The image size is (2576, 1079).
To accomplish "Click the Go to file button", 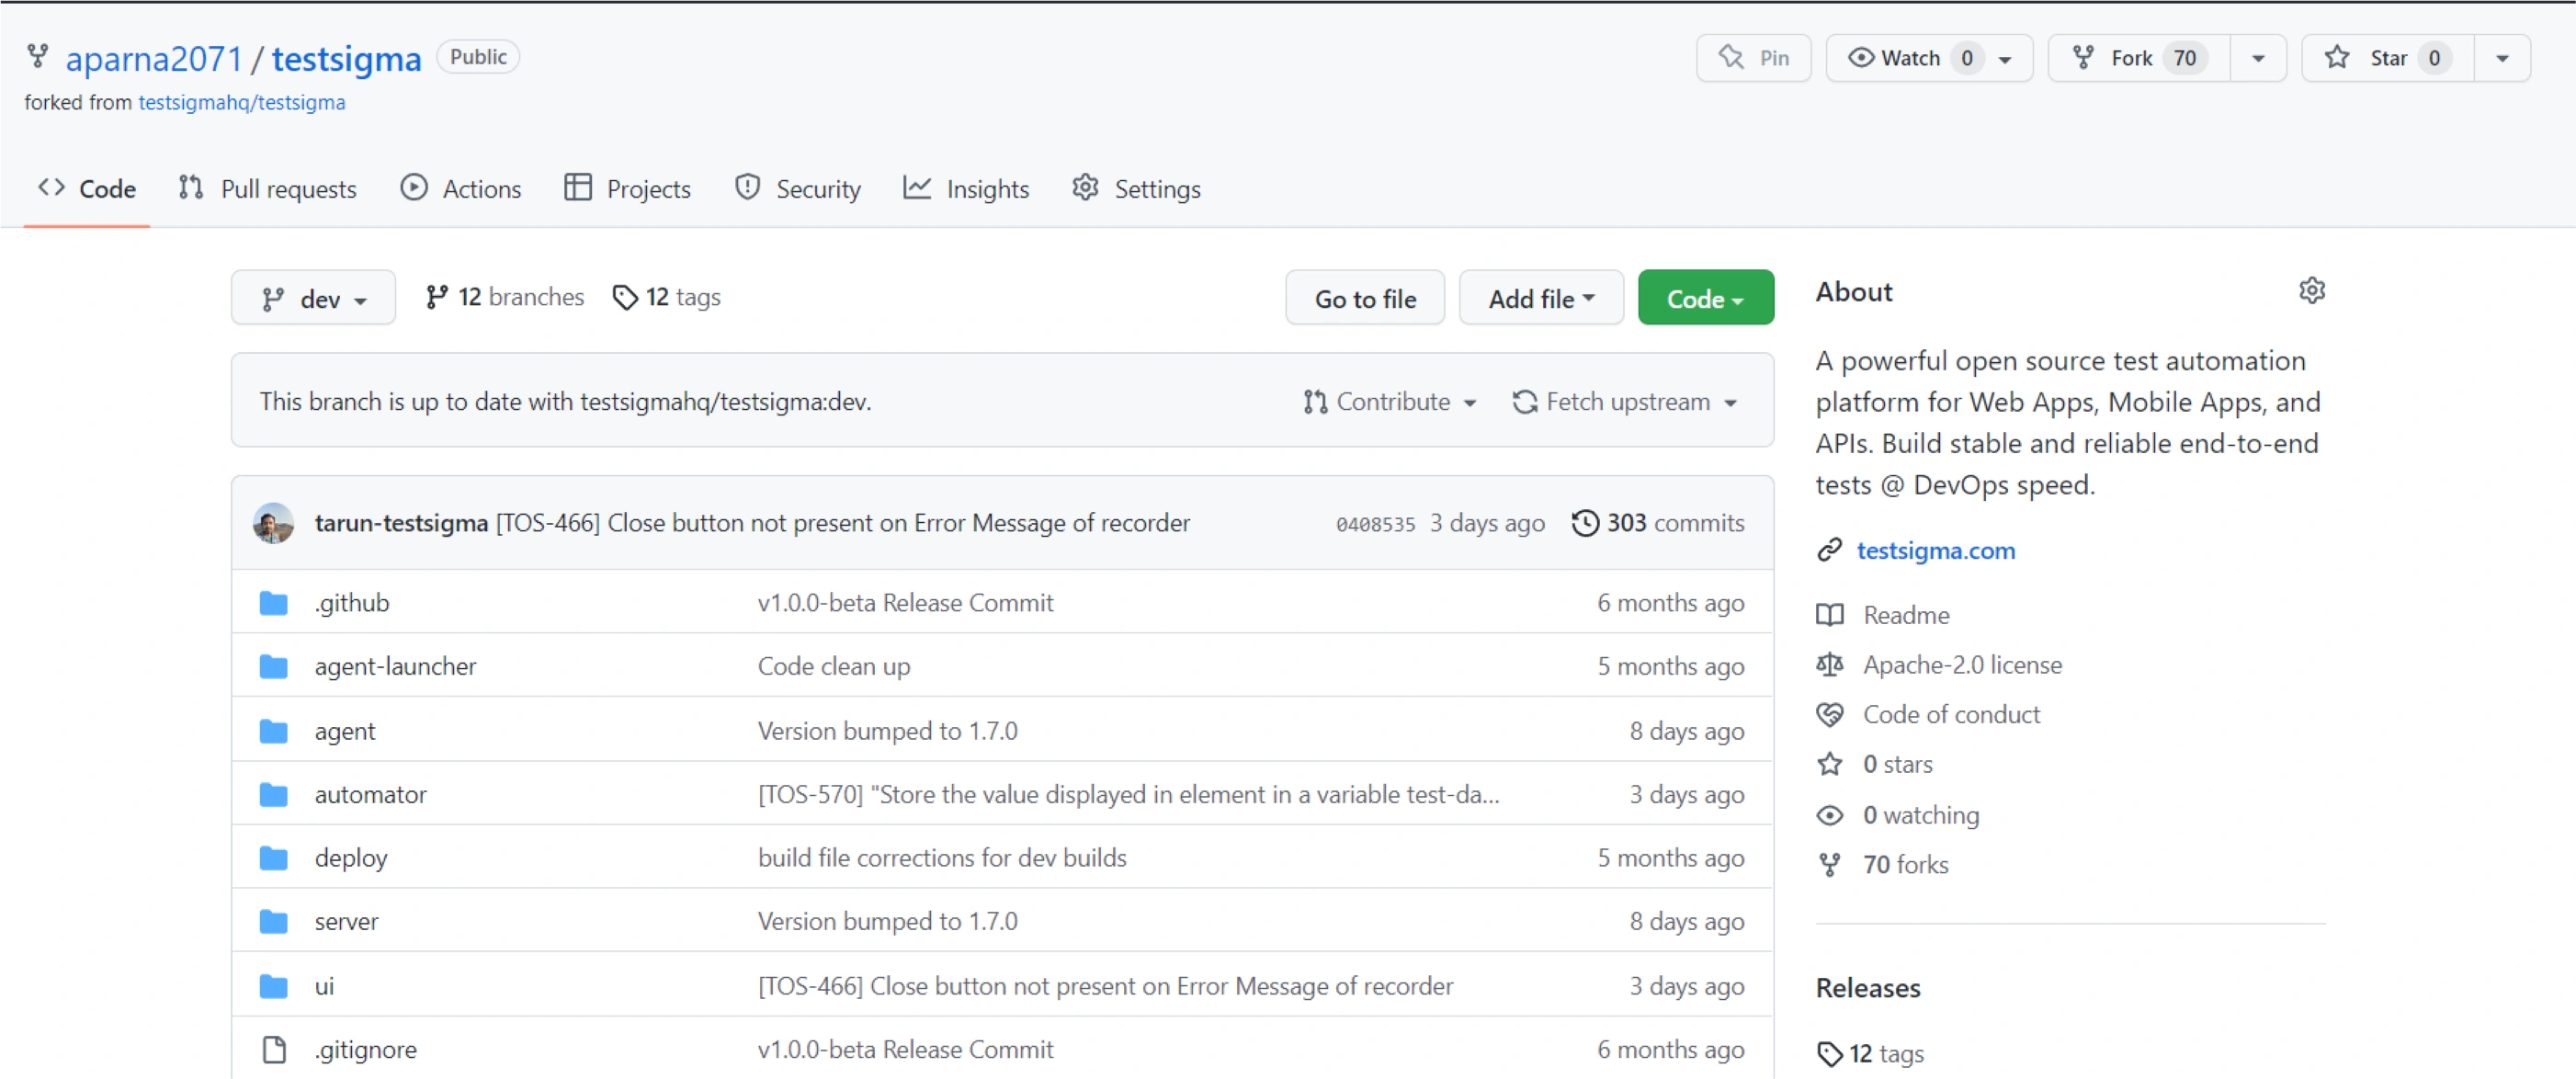I will pyautogui.click(x=1364, y=299).
